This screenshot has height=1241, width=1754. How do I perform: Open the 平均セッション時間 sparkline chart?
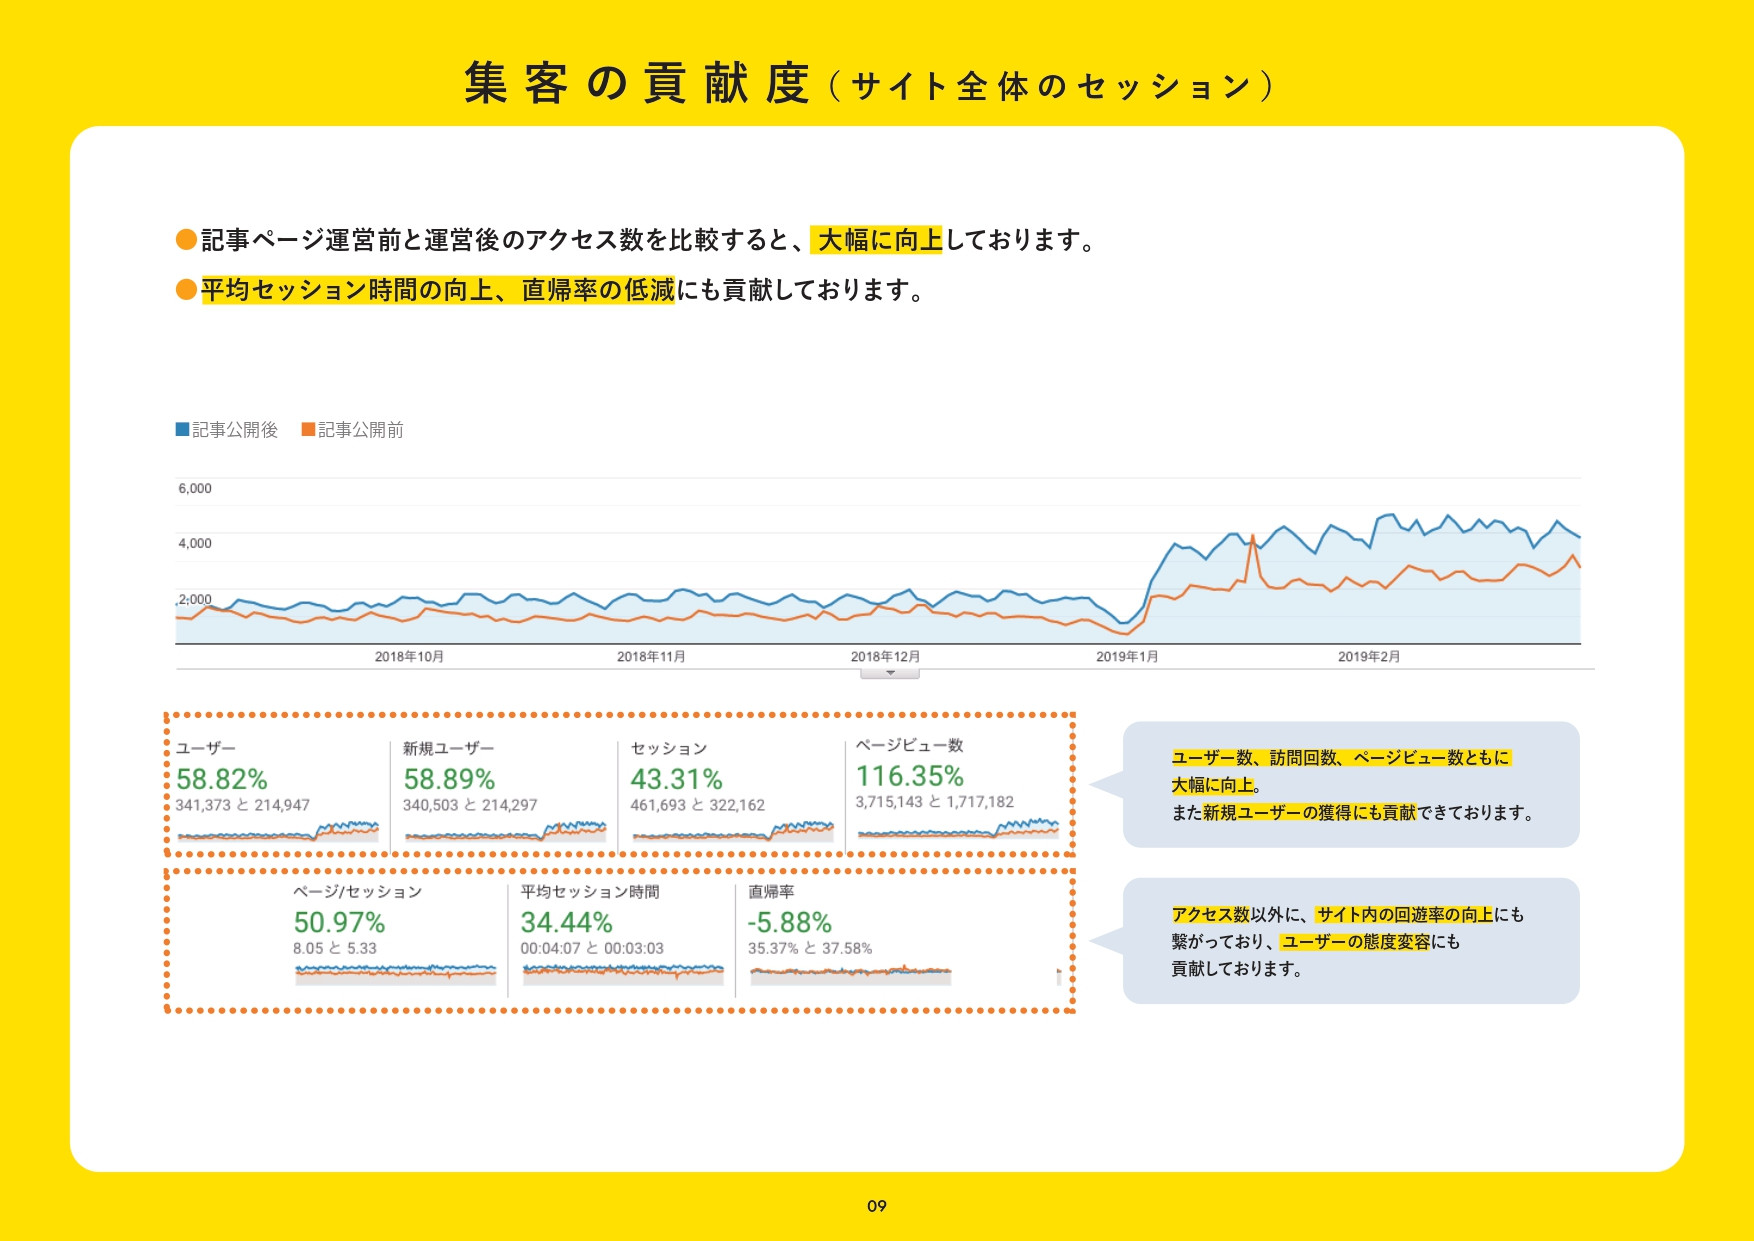[x=620, y=971]
